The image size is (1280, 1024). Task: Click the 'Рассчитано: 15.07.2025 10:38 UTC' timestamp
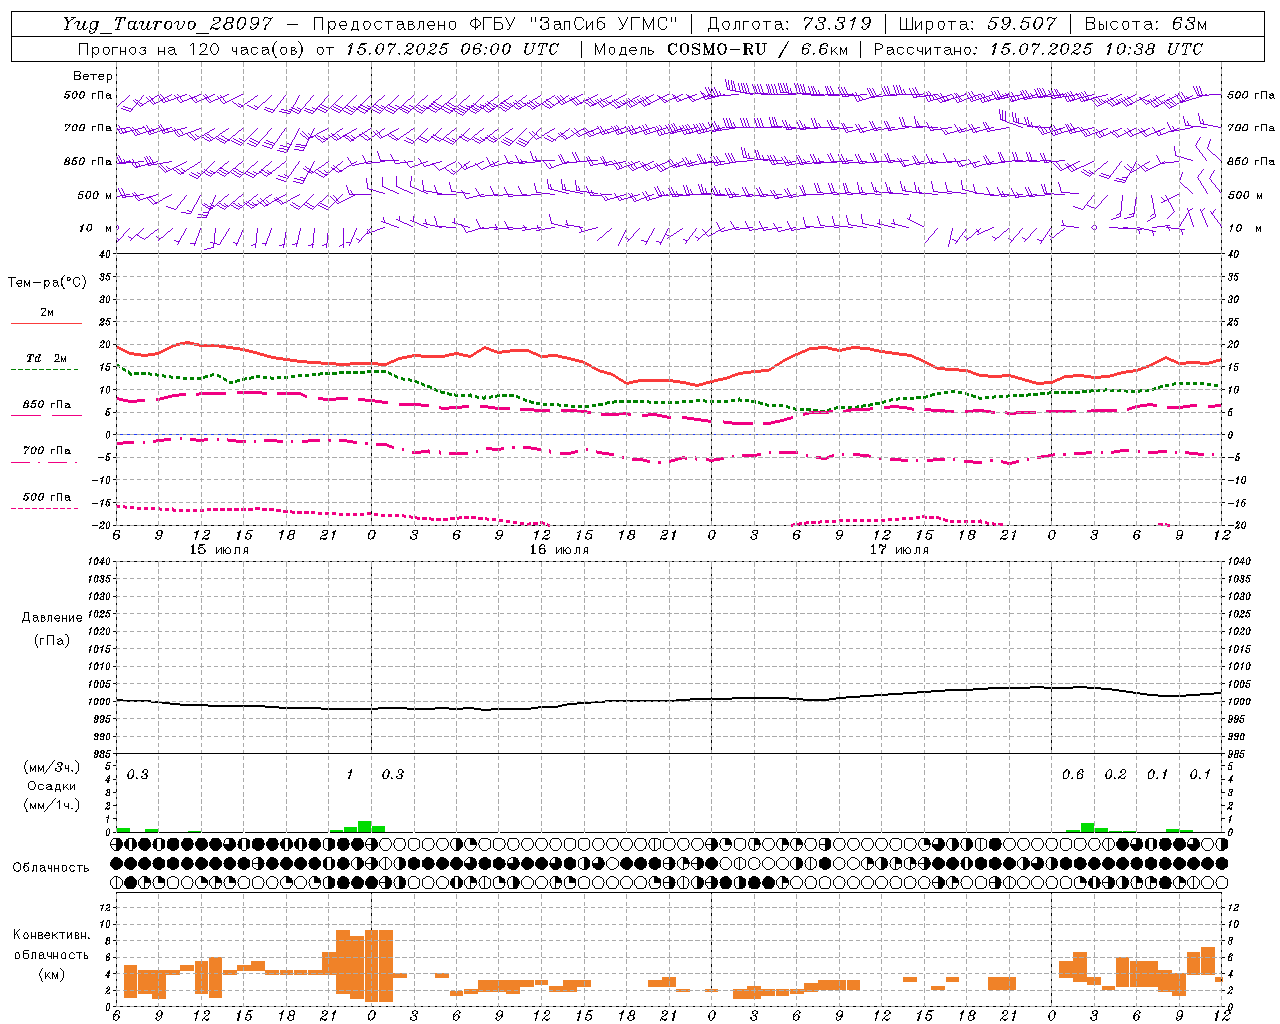1038,49
